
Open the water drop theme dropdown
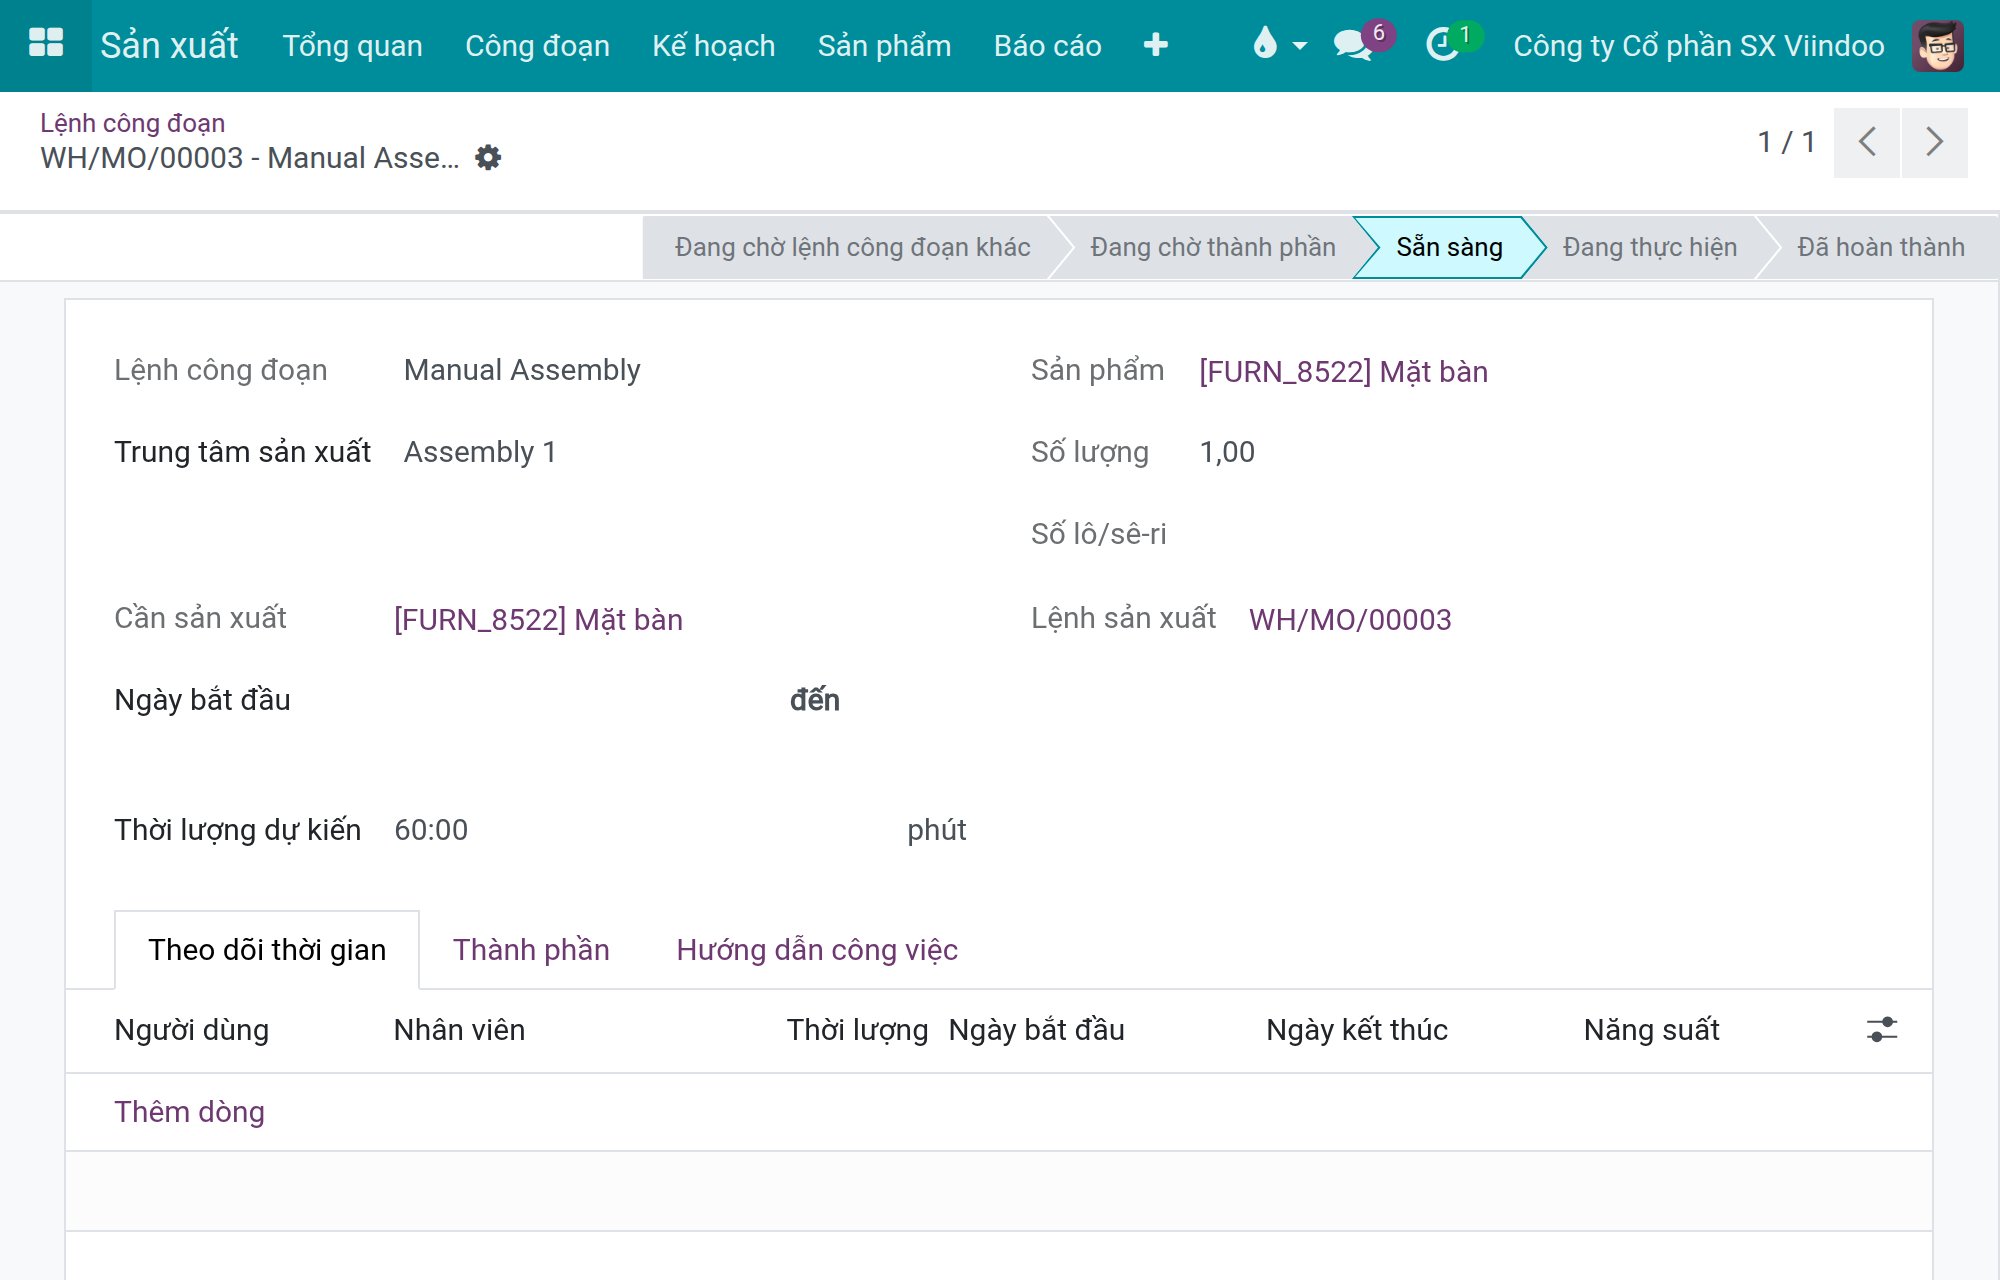[x=1279, y=45]
